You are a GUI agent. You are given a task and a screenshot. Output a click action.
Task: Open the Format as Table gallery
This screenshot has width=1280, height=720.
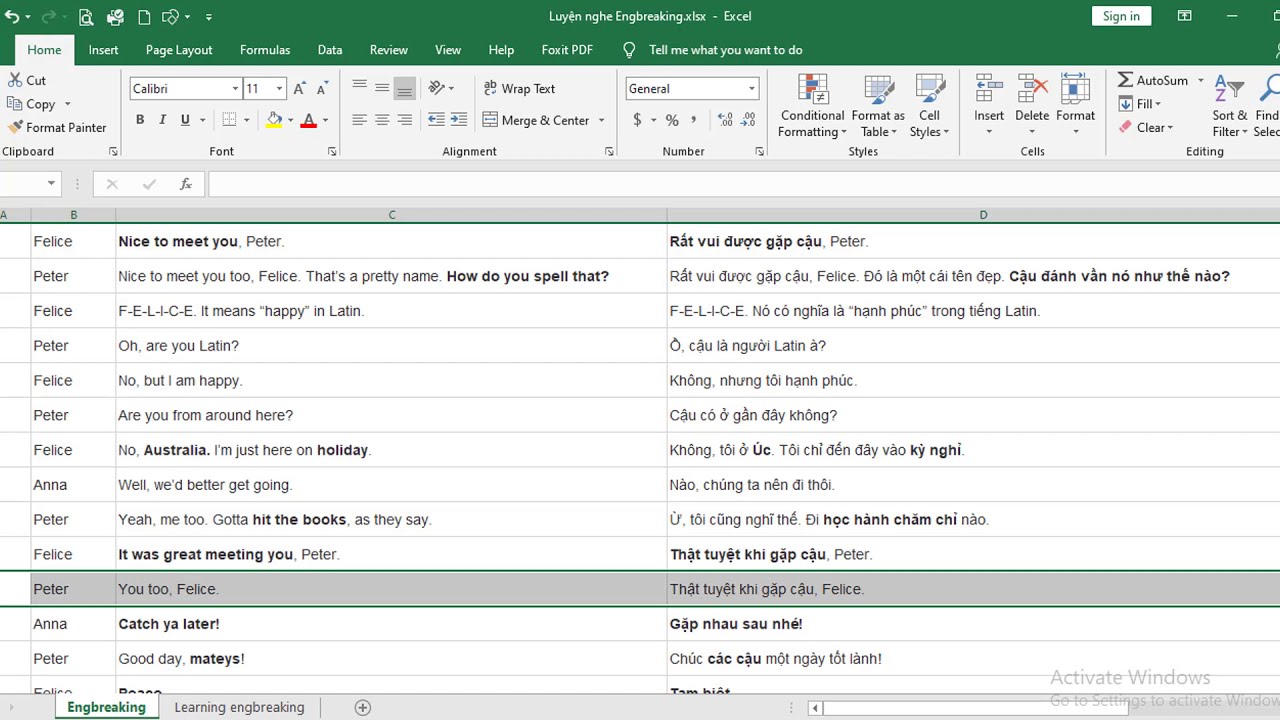pos(878,107)
